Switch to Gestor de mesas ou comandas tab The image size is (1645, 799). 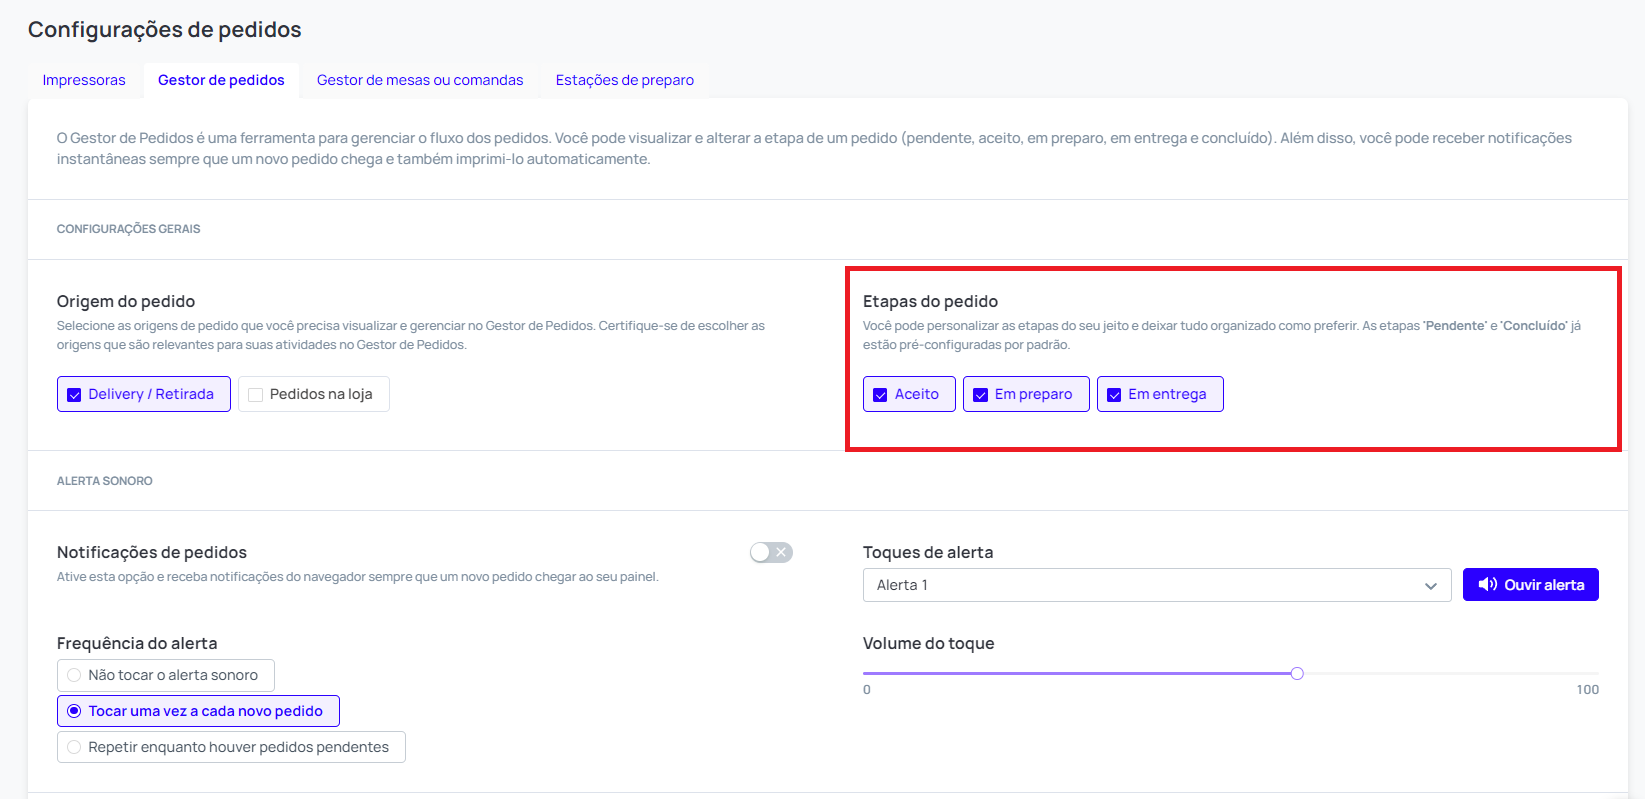pos(420,80)
